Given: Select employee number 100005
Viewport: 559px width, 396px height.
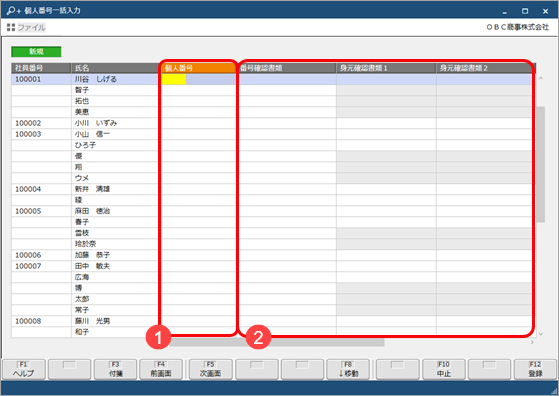Looking at the screenshot, I should [28, 211].
